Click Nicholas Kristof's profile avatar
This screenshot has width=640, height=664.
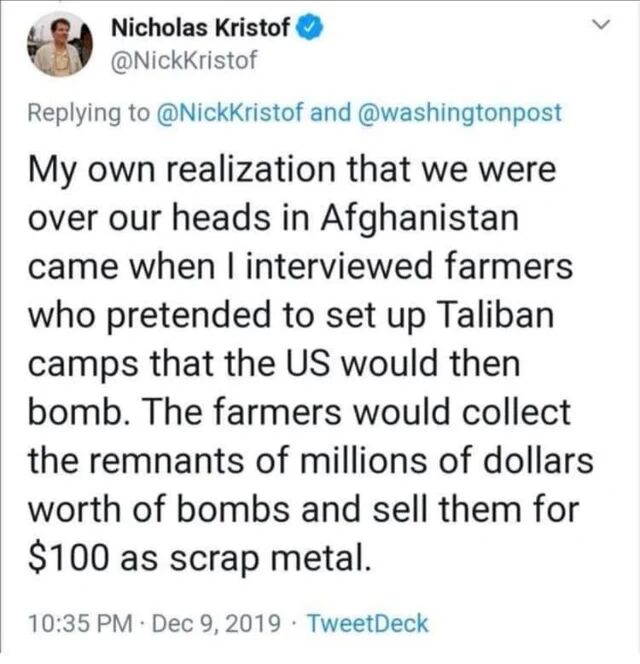(x=60, y=44)
